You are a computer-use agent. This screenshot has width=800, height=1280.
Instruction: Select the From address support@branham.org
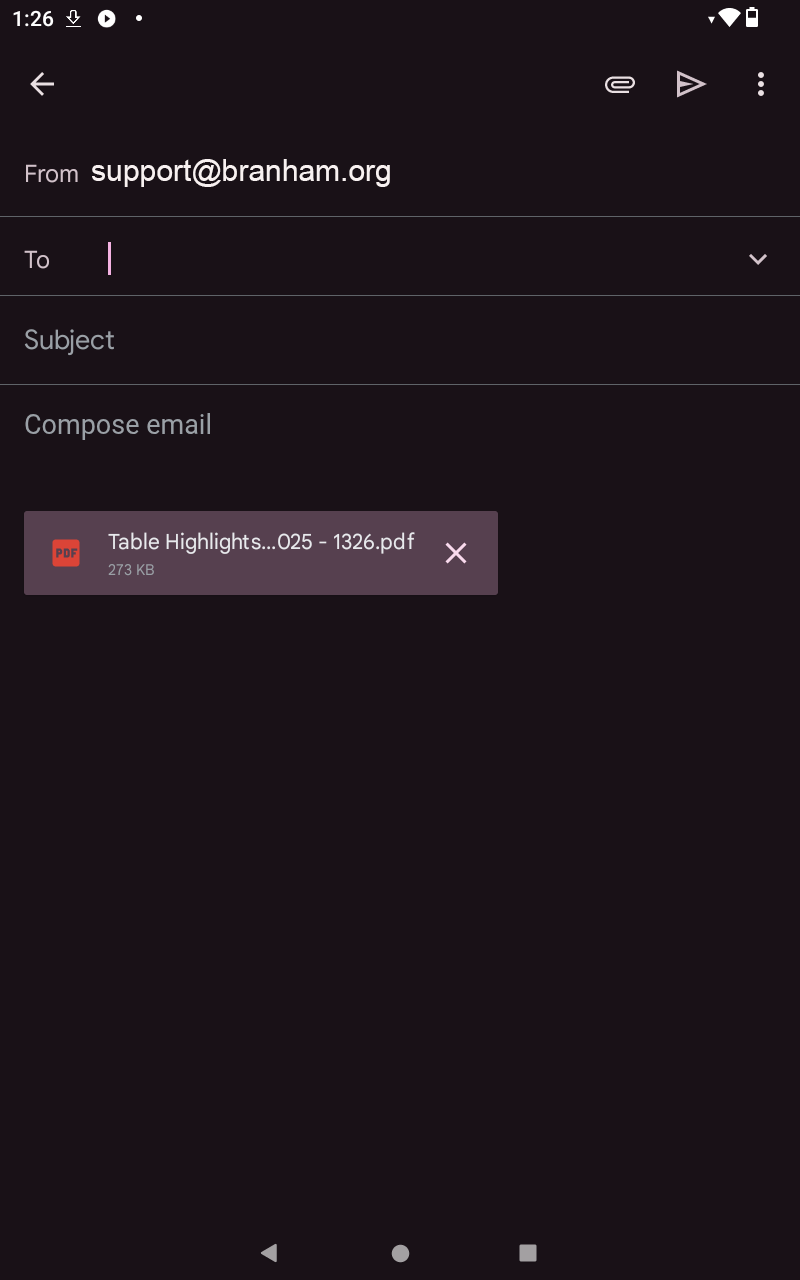coord(241,172)
